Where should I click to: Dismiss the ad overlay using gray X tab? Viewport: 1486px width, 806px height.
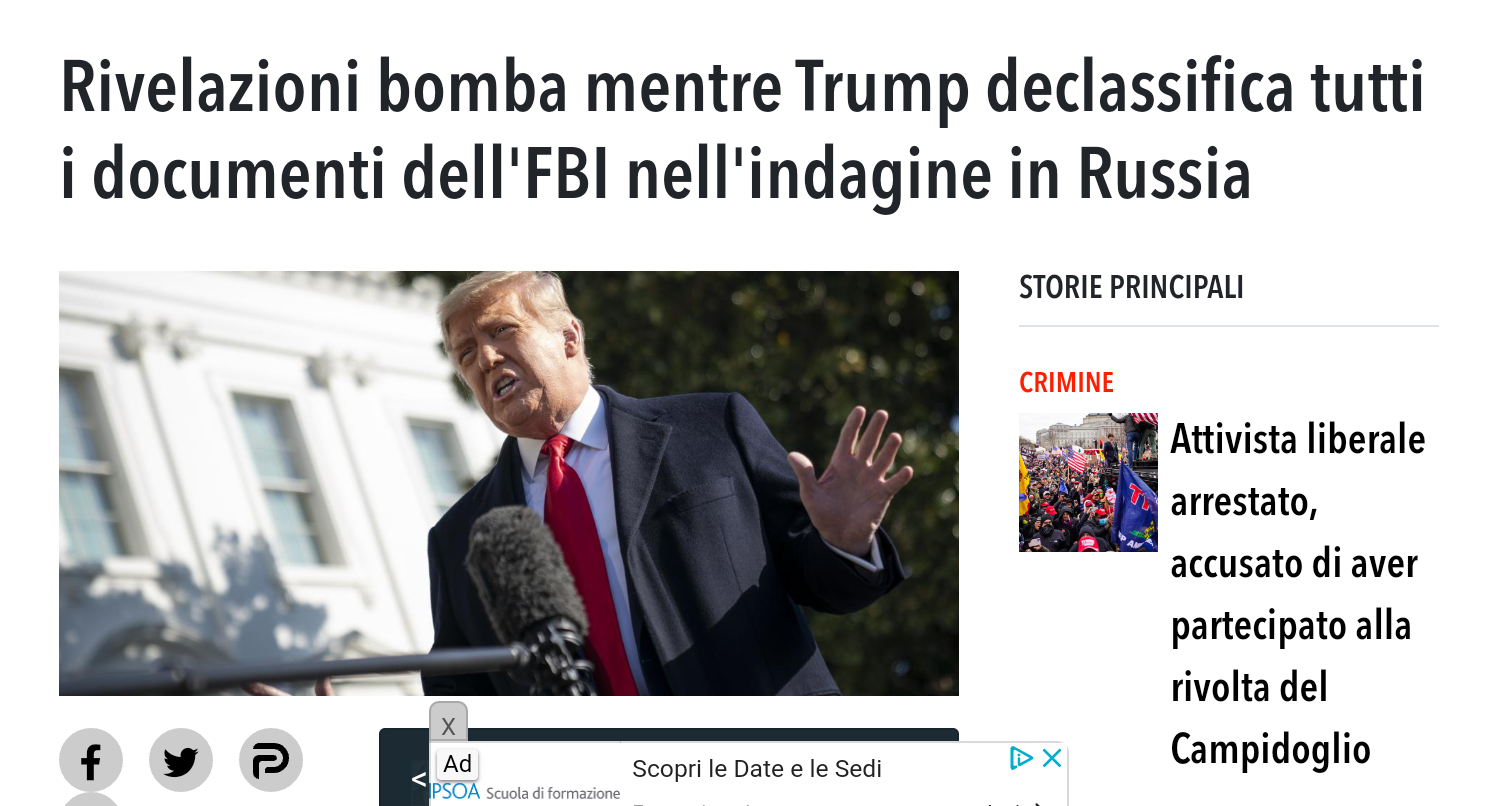[x=449, y=724]
